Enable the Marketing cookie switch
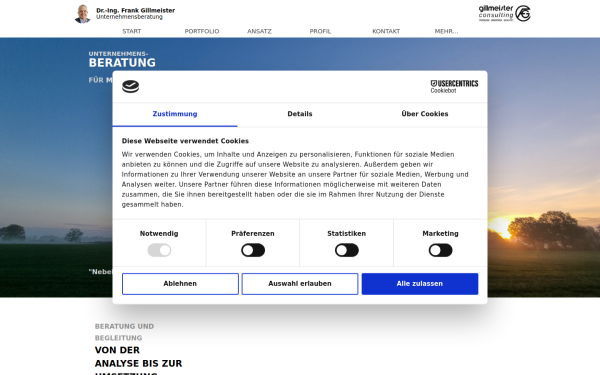The image size is (600, 375). point(440,250)
